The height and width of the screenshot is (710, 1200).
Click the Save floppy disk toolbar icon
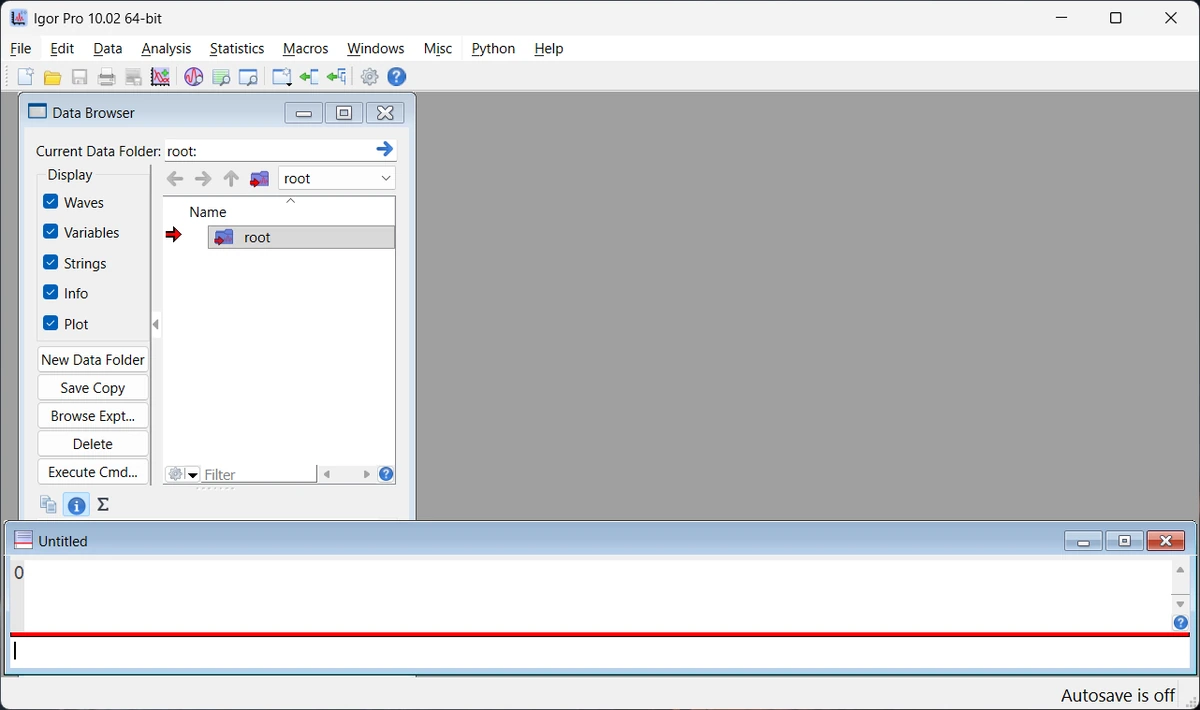pyautogui.click(x=80, y=77)
